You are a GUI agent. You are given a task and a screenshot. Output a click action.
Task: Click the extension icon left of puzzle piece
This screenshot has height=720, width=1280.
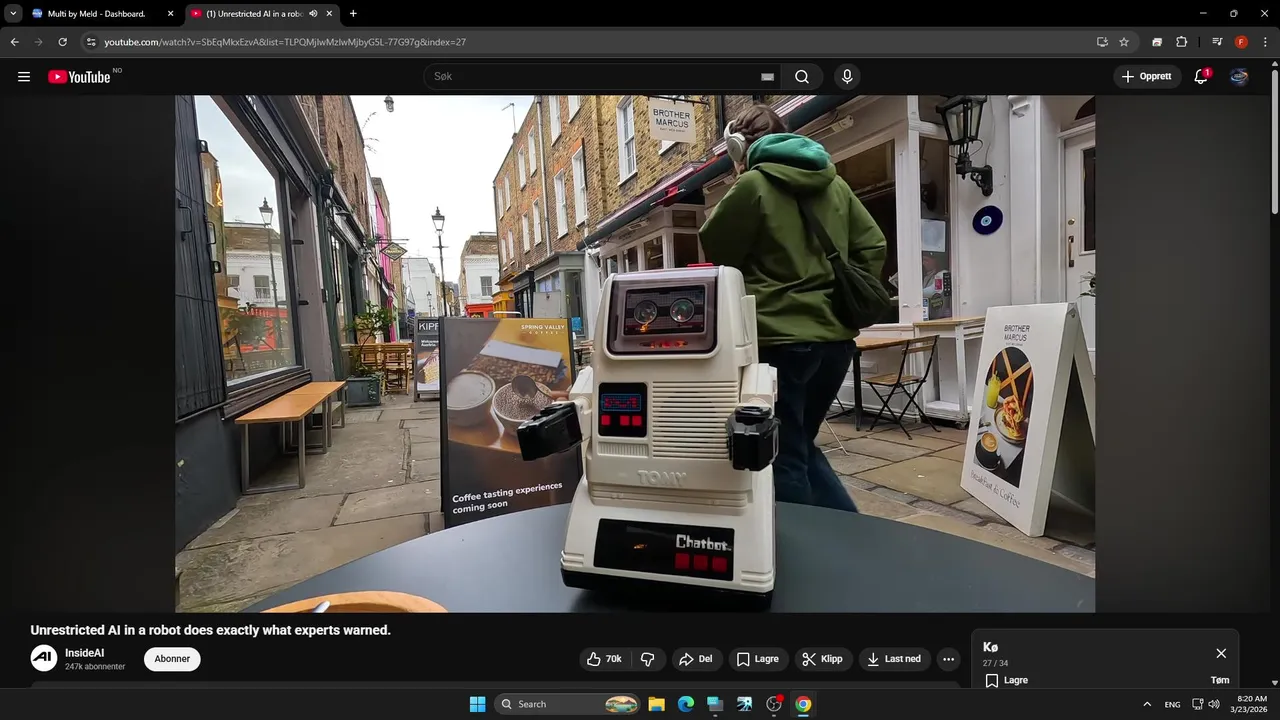click(1157, 42)
